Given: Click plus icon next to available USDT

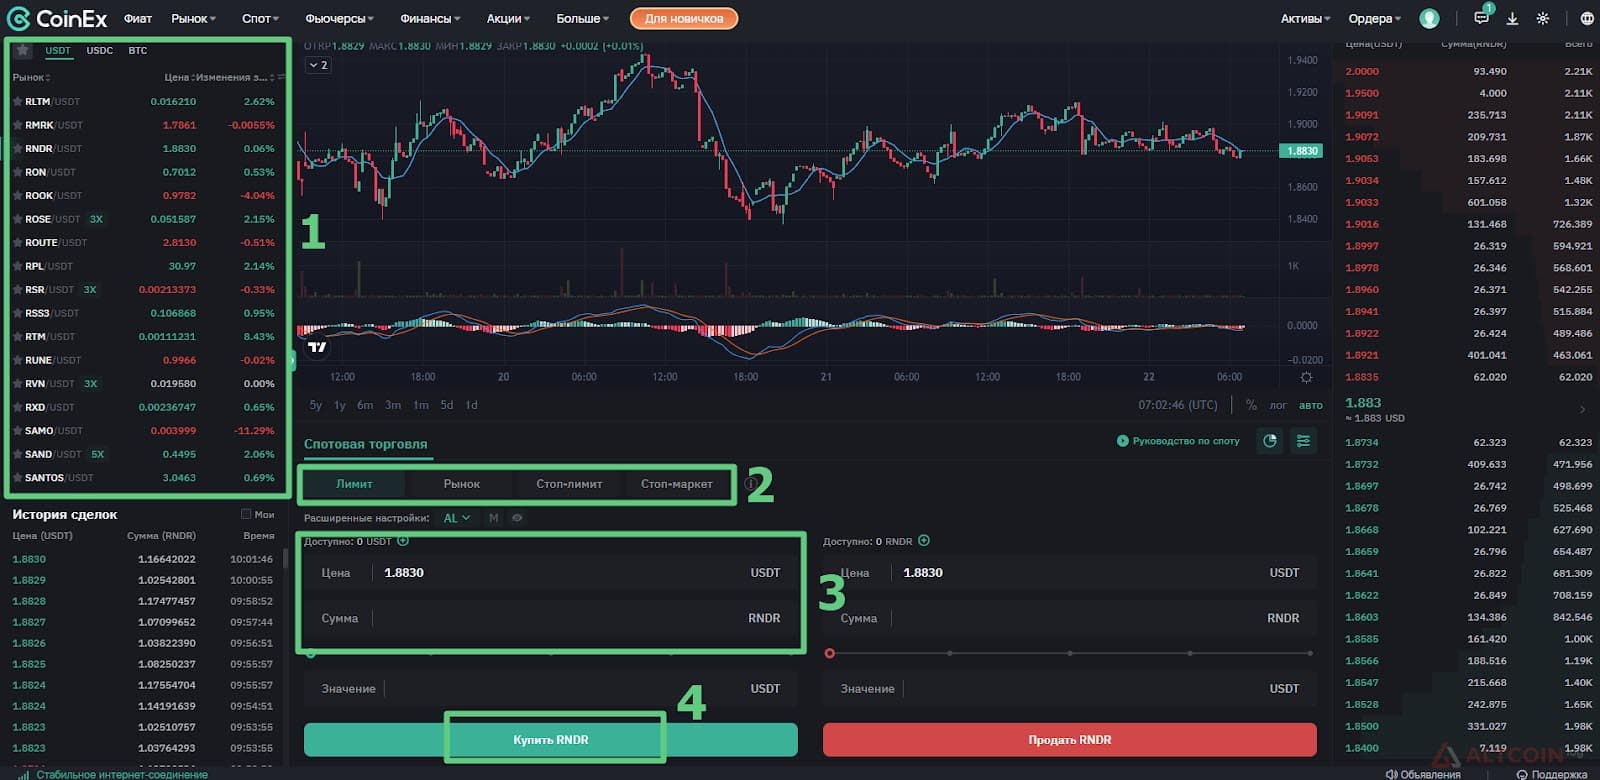Looking at the screenshot, I should (403, 541).
